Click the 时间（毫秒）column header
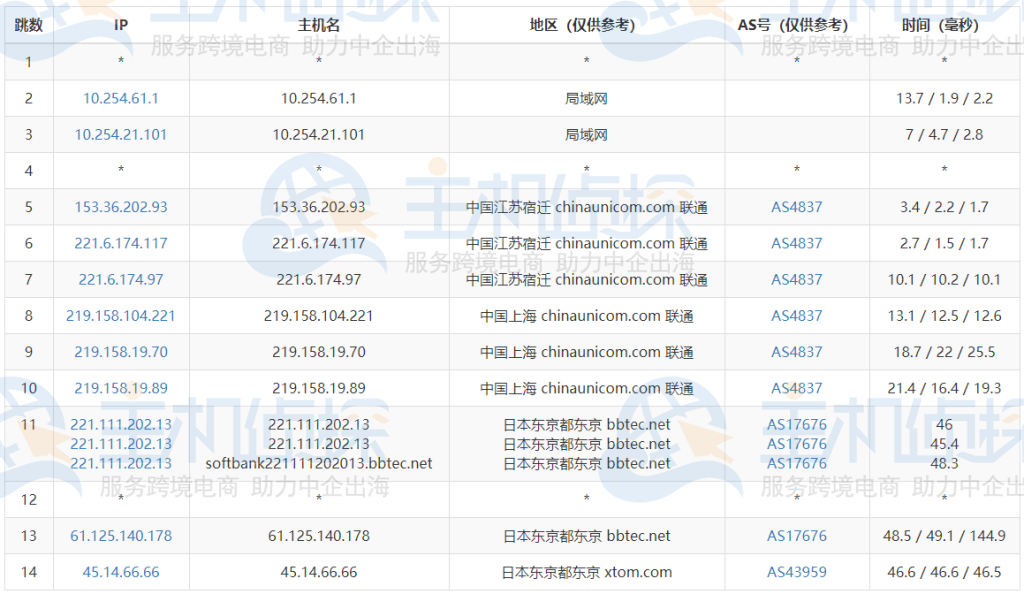This screenshot has height=594, width=1024. [944, 26]
